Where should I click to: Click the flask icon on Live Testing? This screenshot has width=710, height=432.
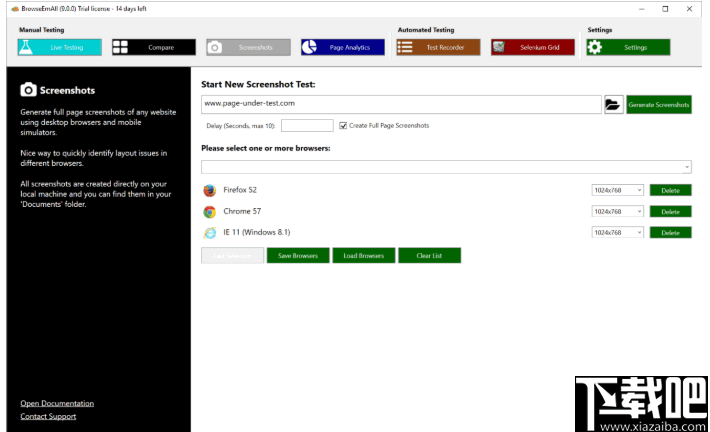(x=26, y=47)
